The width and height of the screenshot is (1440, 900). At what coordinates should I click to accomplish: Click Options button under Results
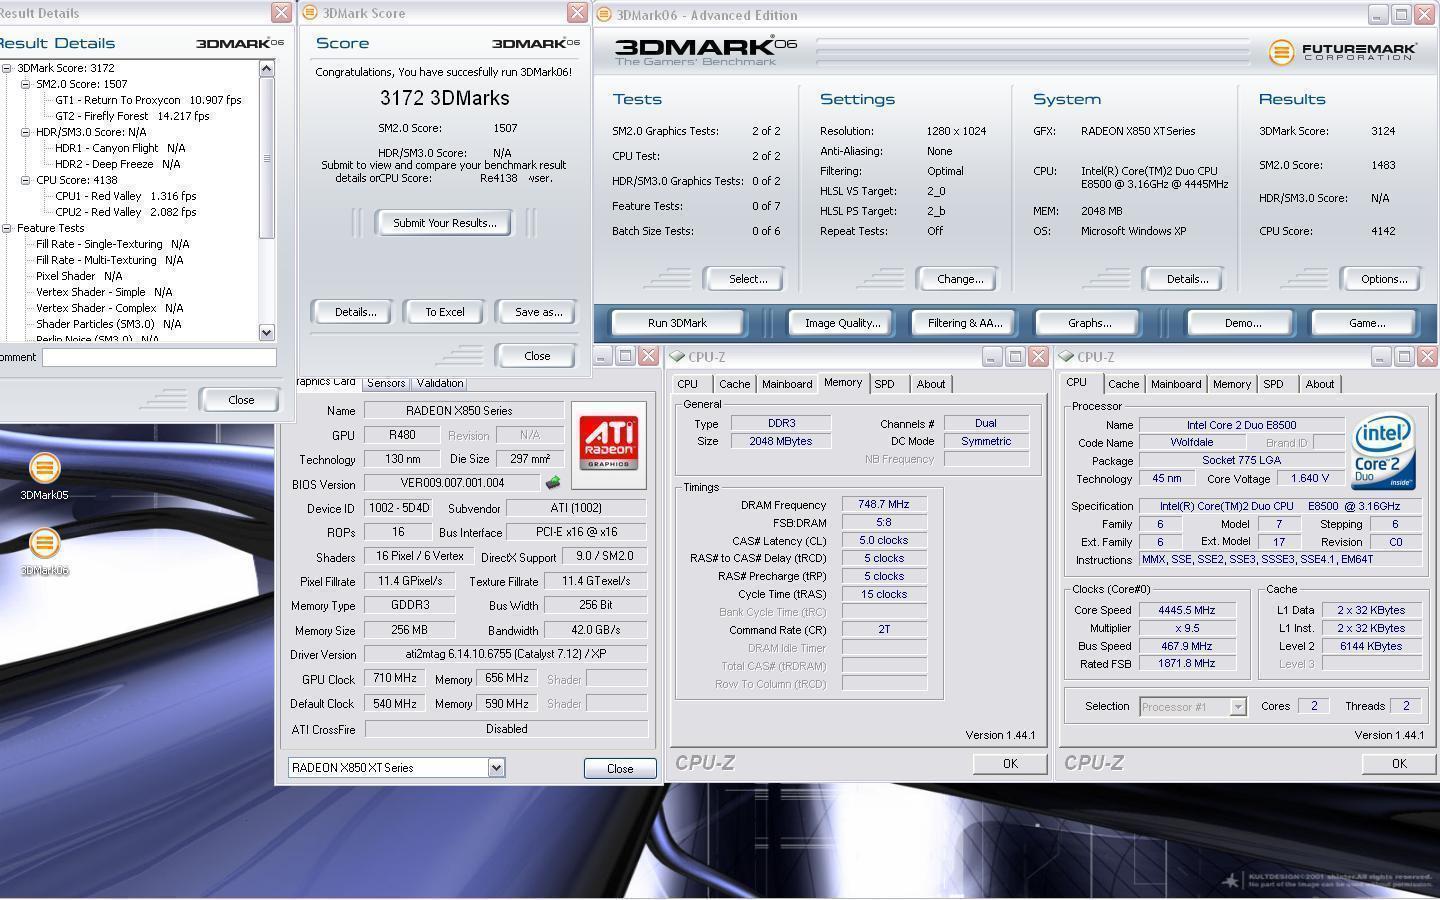(x=1383, y=279)
